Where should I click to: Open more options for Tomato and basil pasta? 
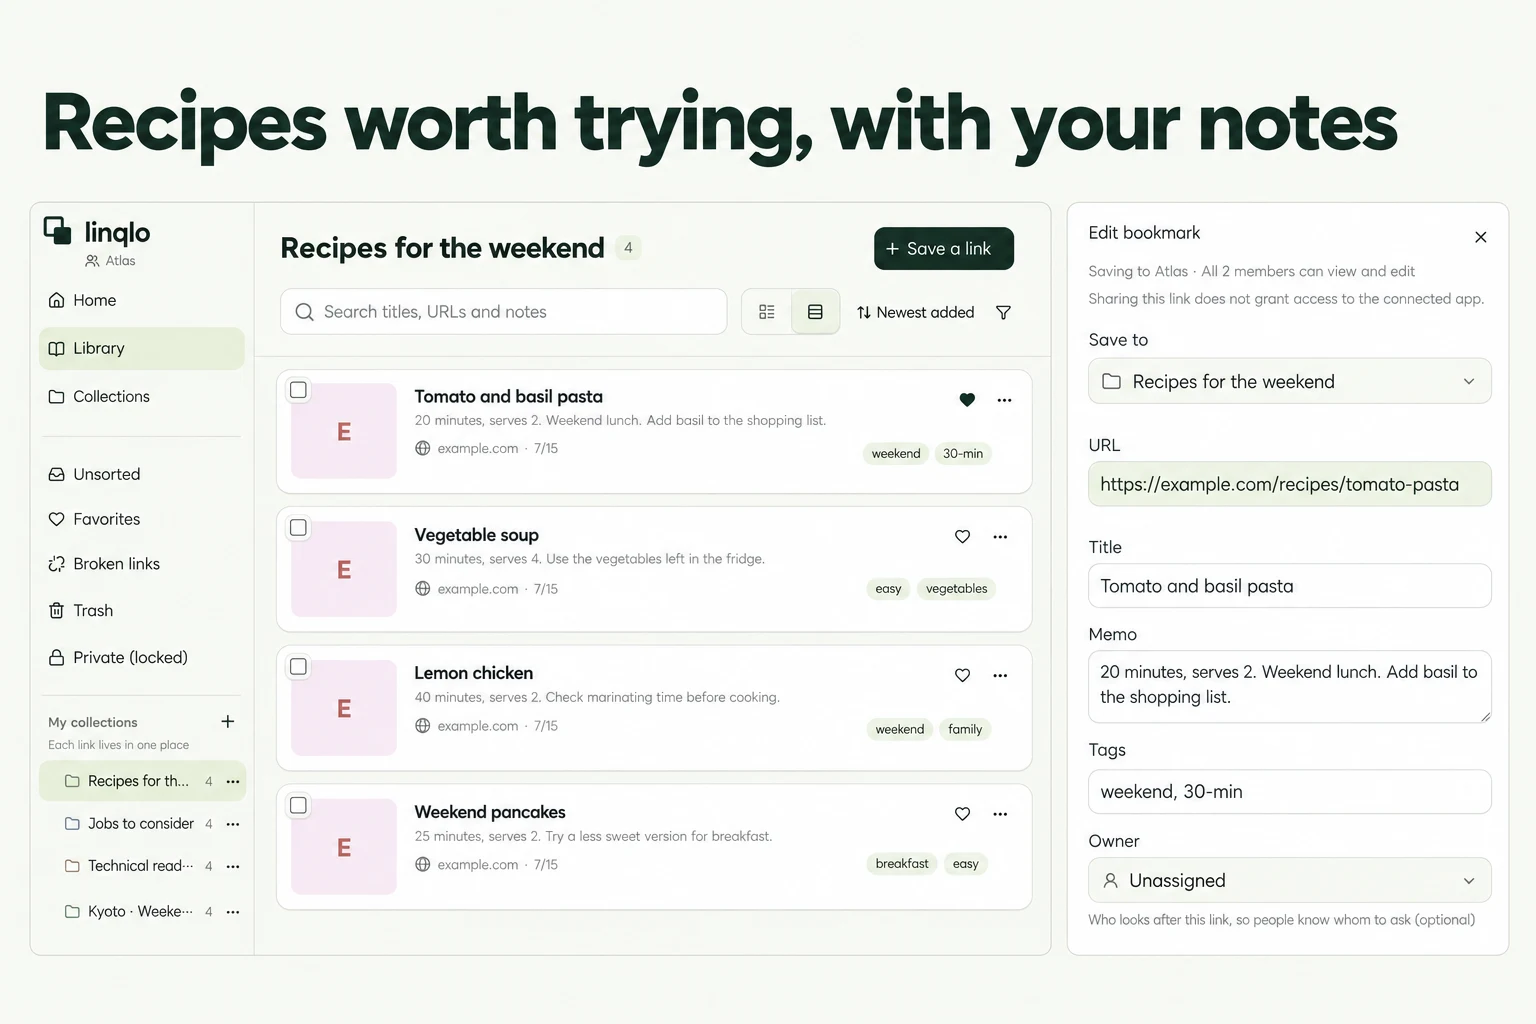[x=1005, y=400]
